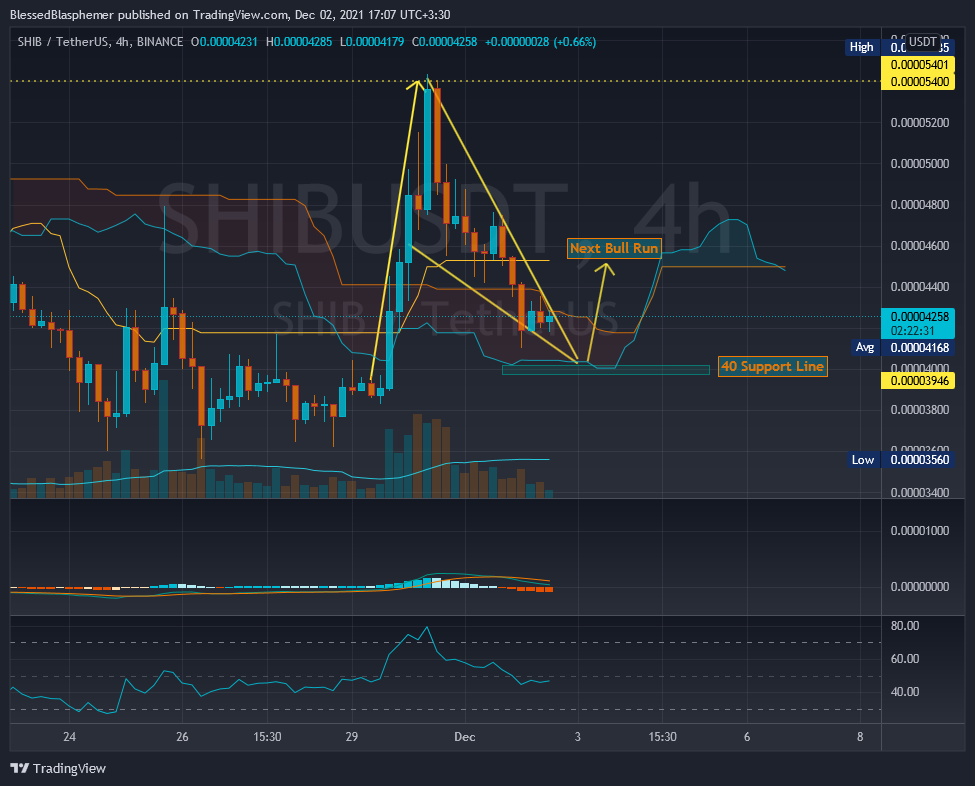
Task: Click the 0.00003400 price axis label
Action: [920, 492]
